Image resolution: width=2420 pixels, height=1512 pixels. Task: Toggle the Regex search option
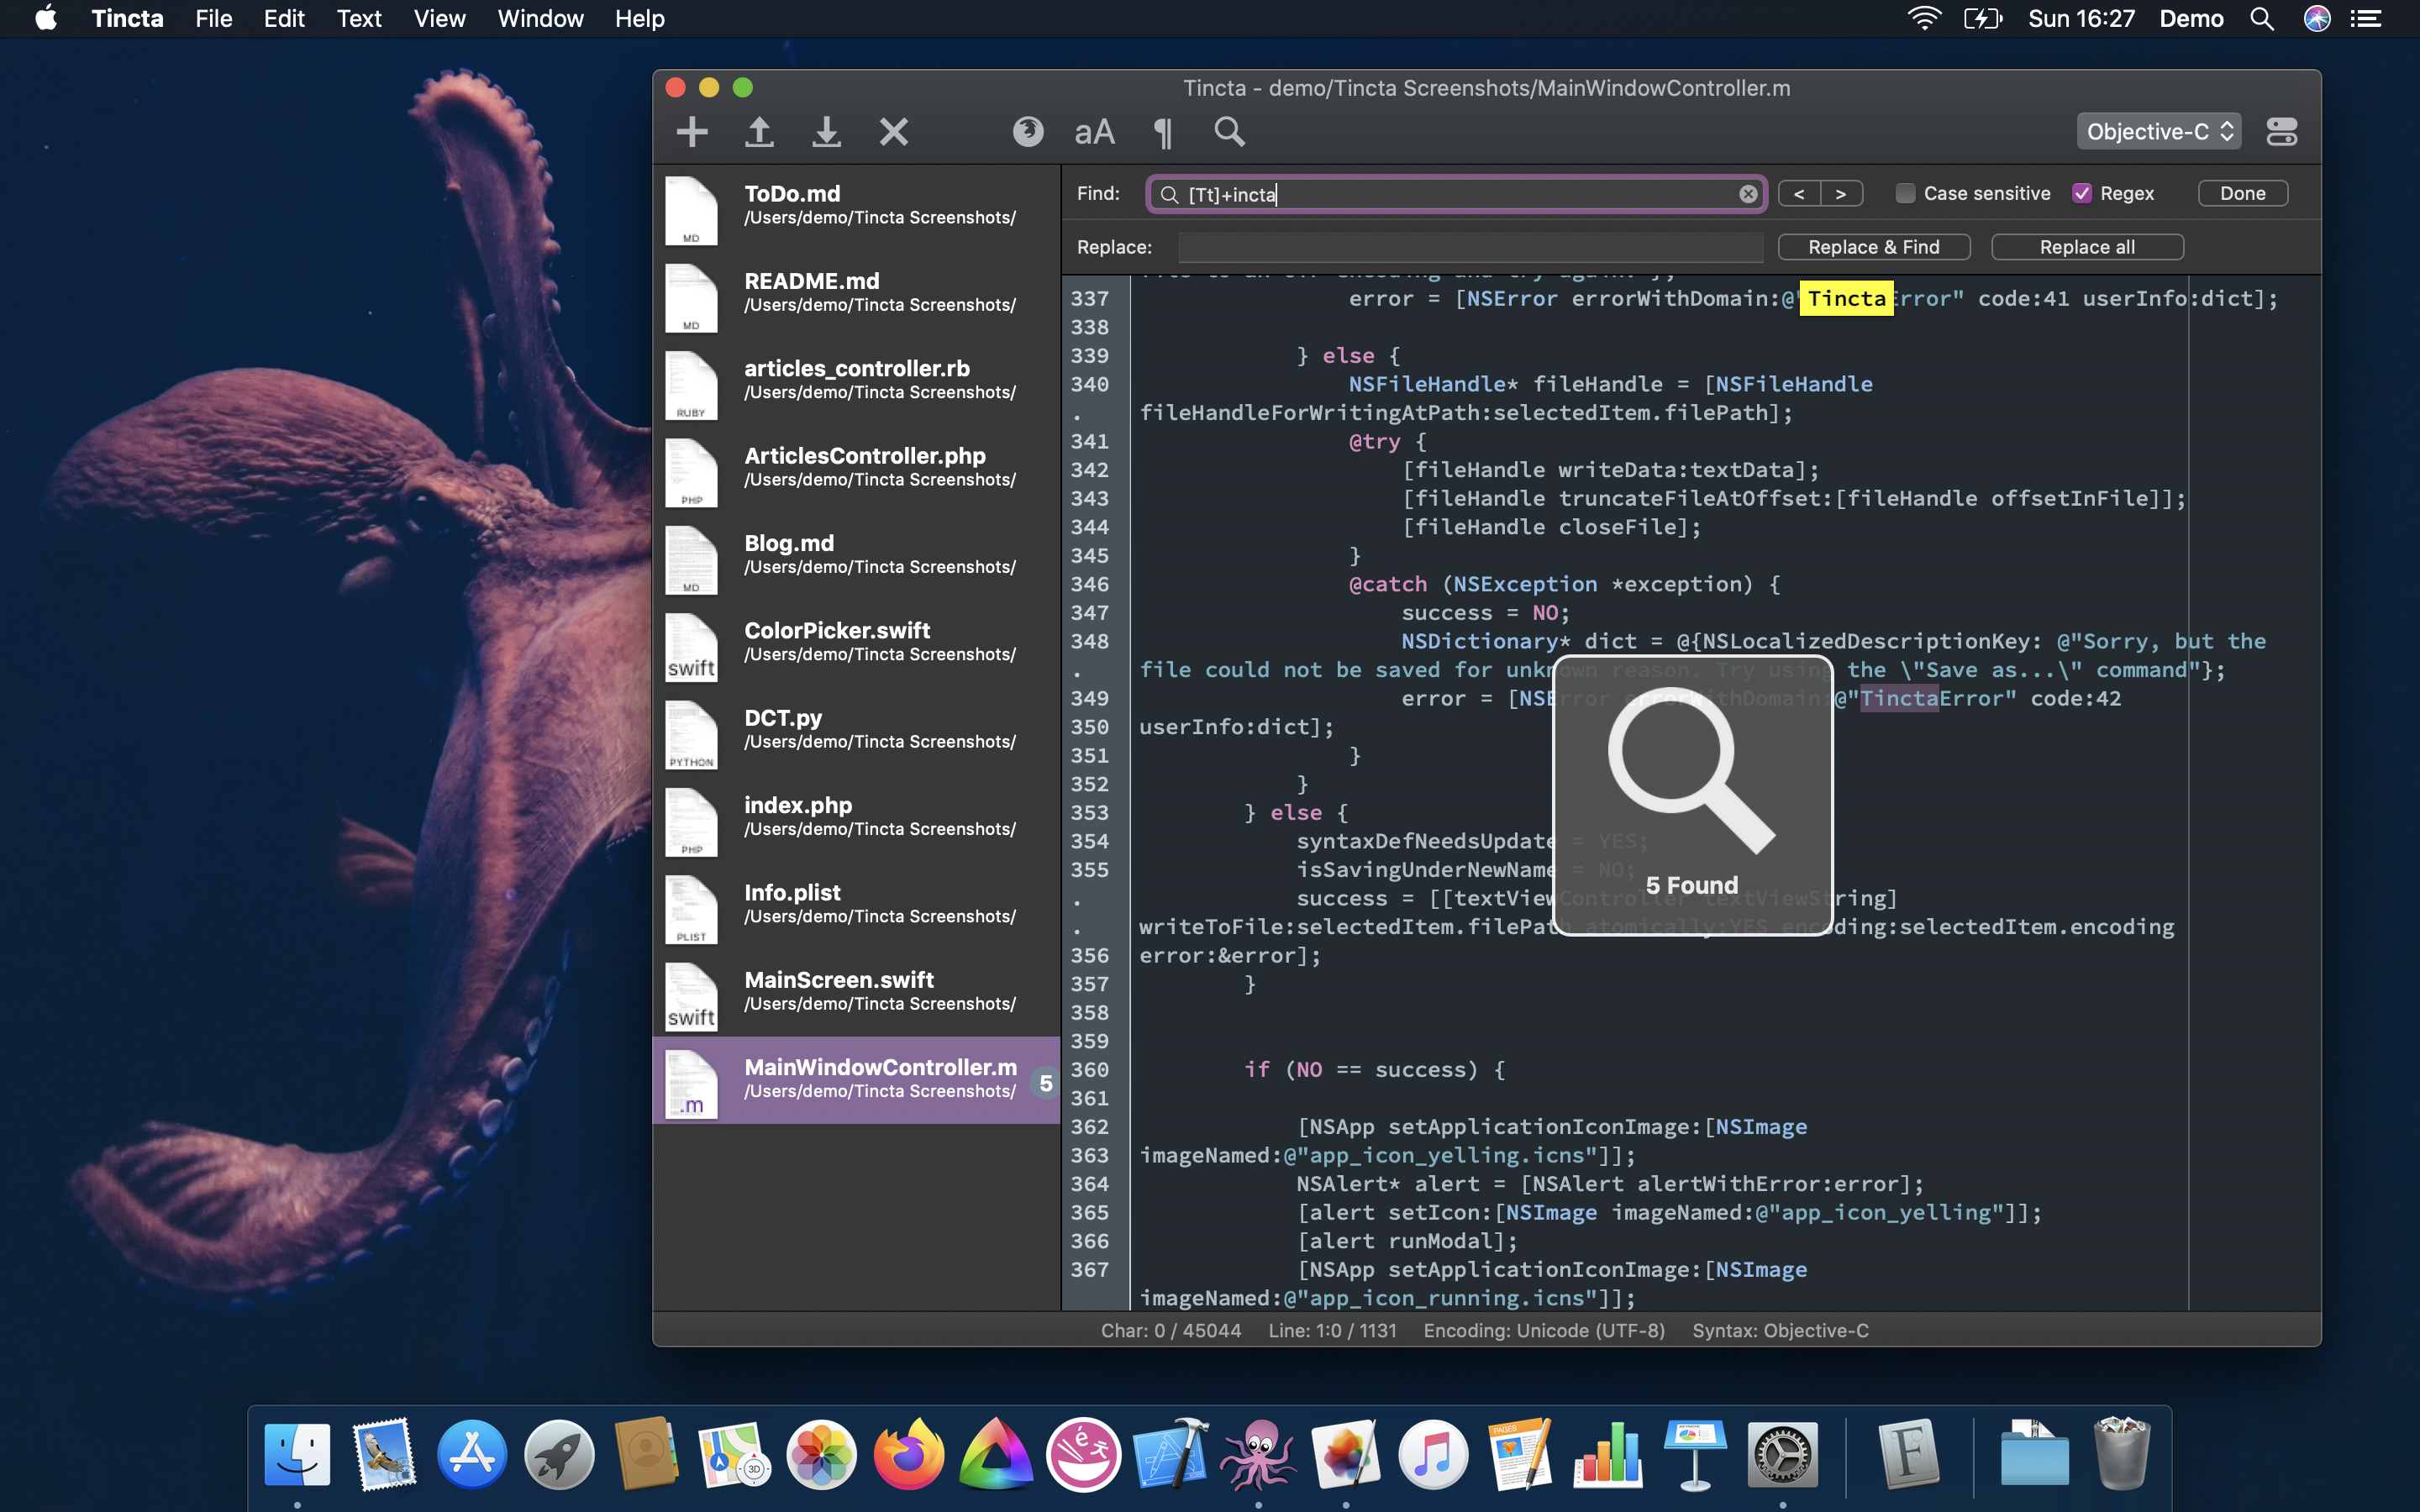click(x=2082, y=193)
